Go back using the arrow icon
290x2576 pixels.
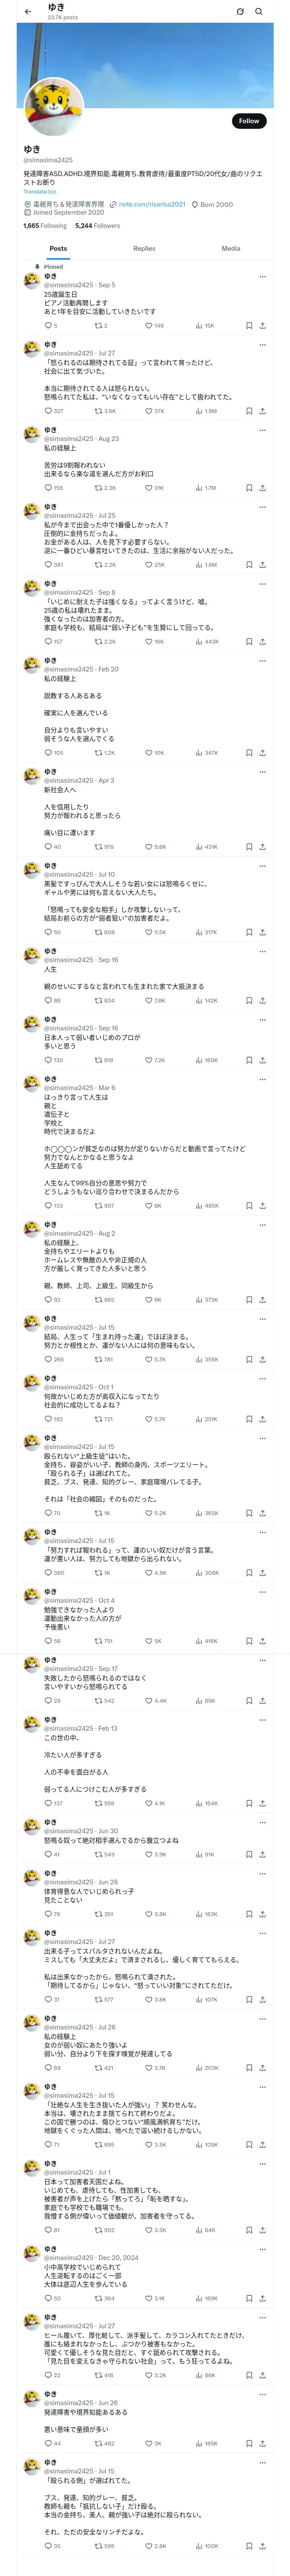pos(28,12)
